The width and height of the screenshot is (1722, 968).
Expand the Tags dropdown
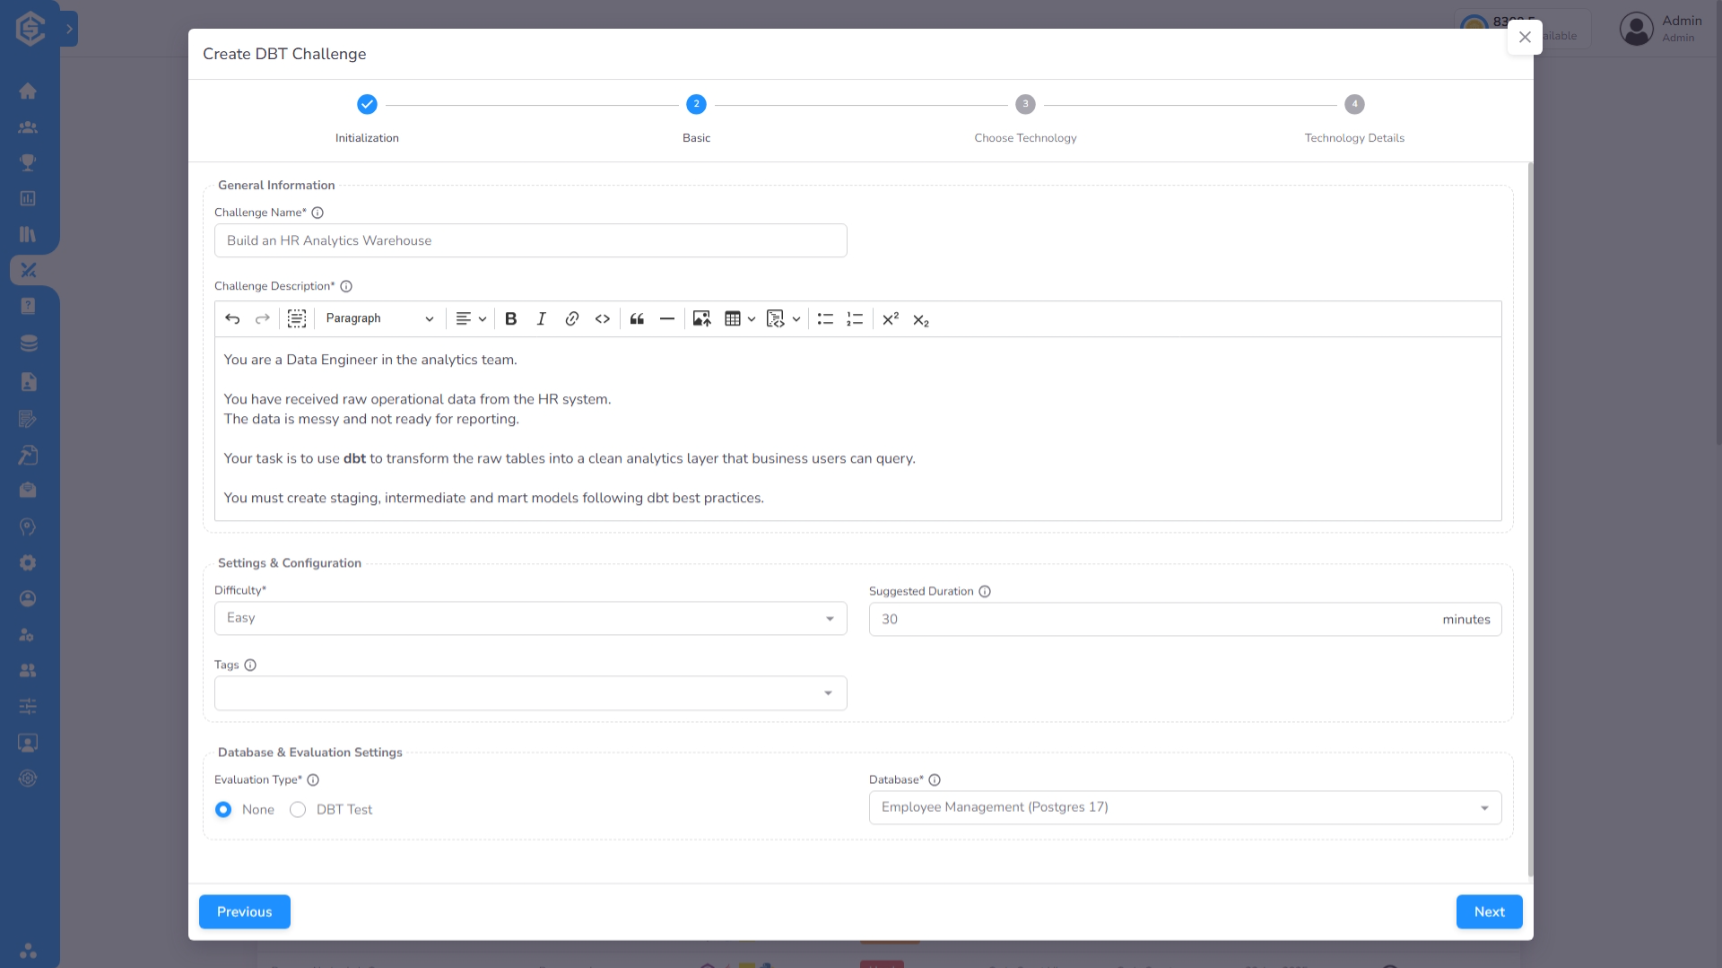[530, 693]
